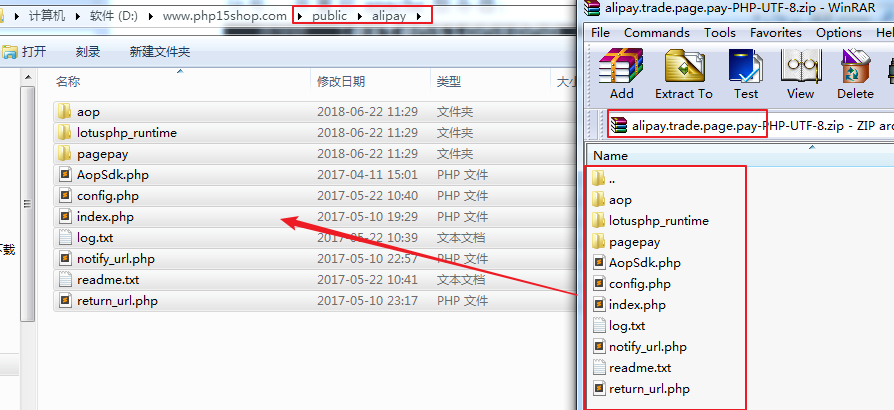Screen dimensions: 894x410
Task: Click the 刻录 button in Explorer toolbar
Action: [x=88, y=51]
